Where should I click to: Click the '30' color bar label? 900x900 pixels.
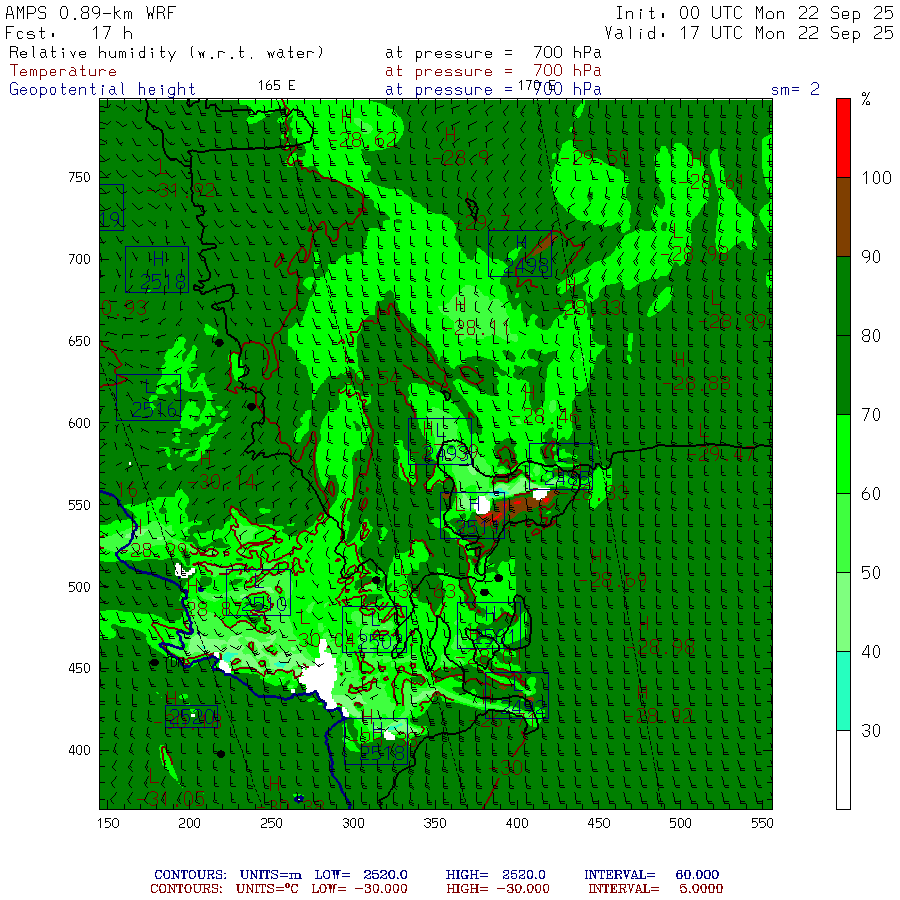[x=871, y=731]
